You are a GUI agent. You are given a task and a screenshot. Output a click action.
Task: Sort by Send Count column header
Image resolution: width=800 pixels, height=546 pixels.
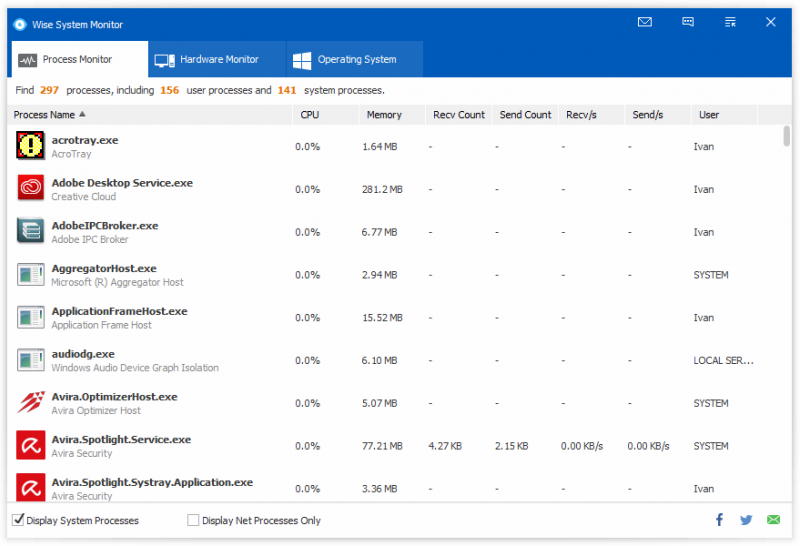pyautogui.click(x=525, y=115)
